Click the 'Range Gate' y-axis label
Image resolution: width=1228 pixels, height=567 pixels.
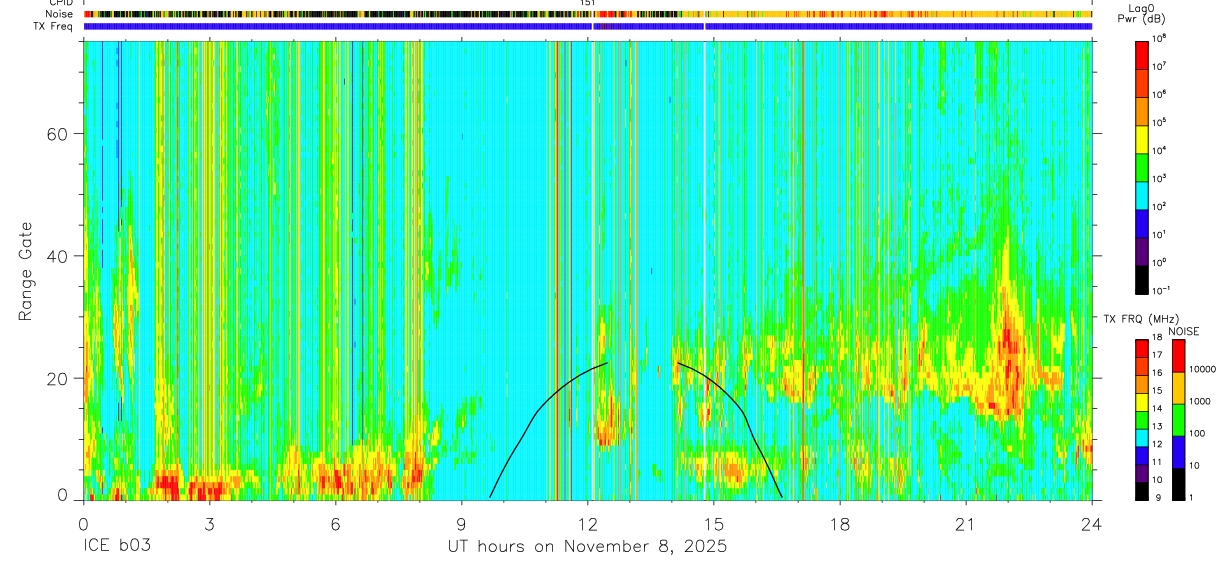25,270
